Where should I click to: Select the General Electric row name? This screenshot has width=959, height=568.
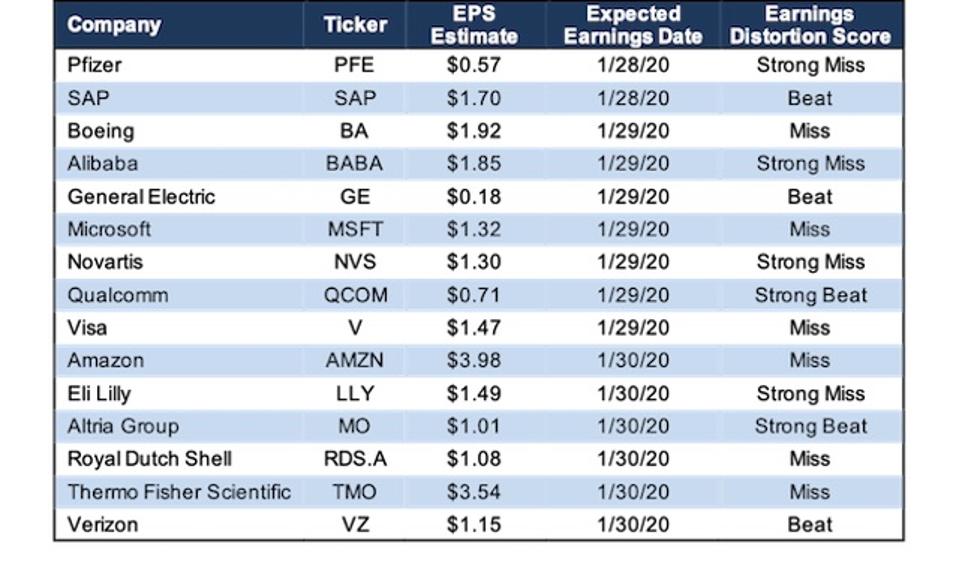(141, 197)
